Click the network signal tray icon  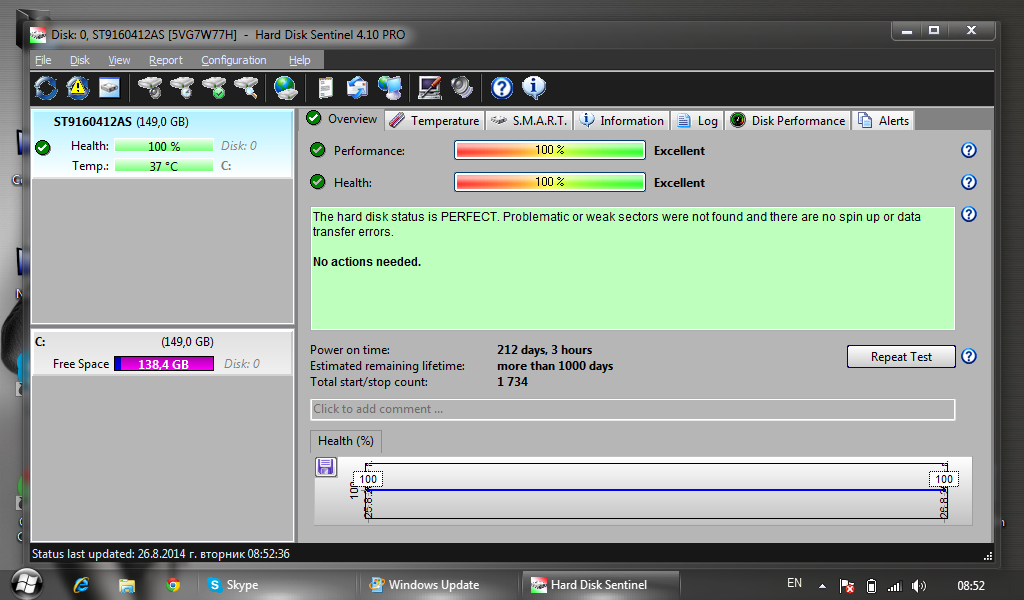[895, 586]
